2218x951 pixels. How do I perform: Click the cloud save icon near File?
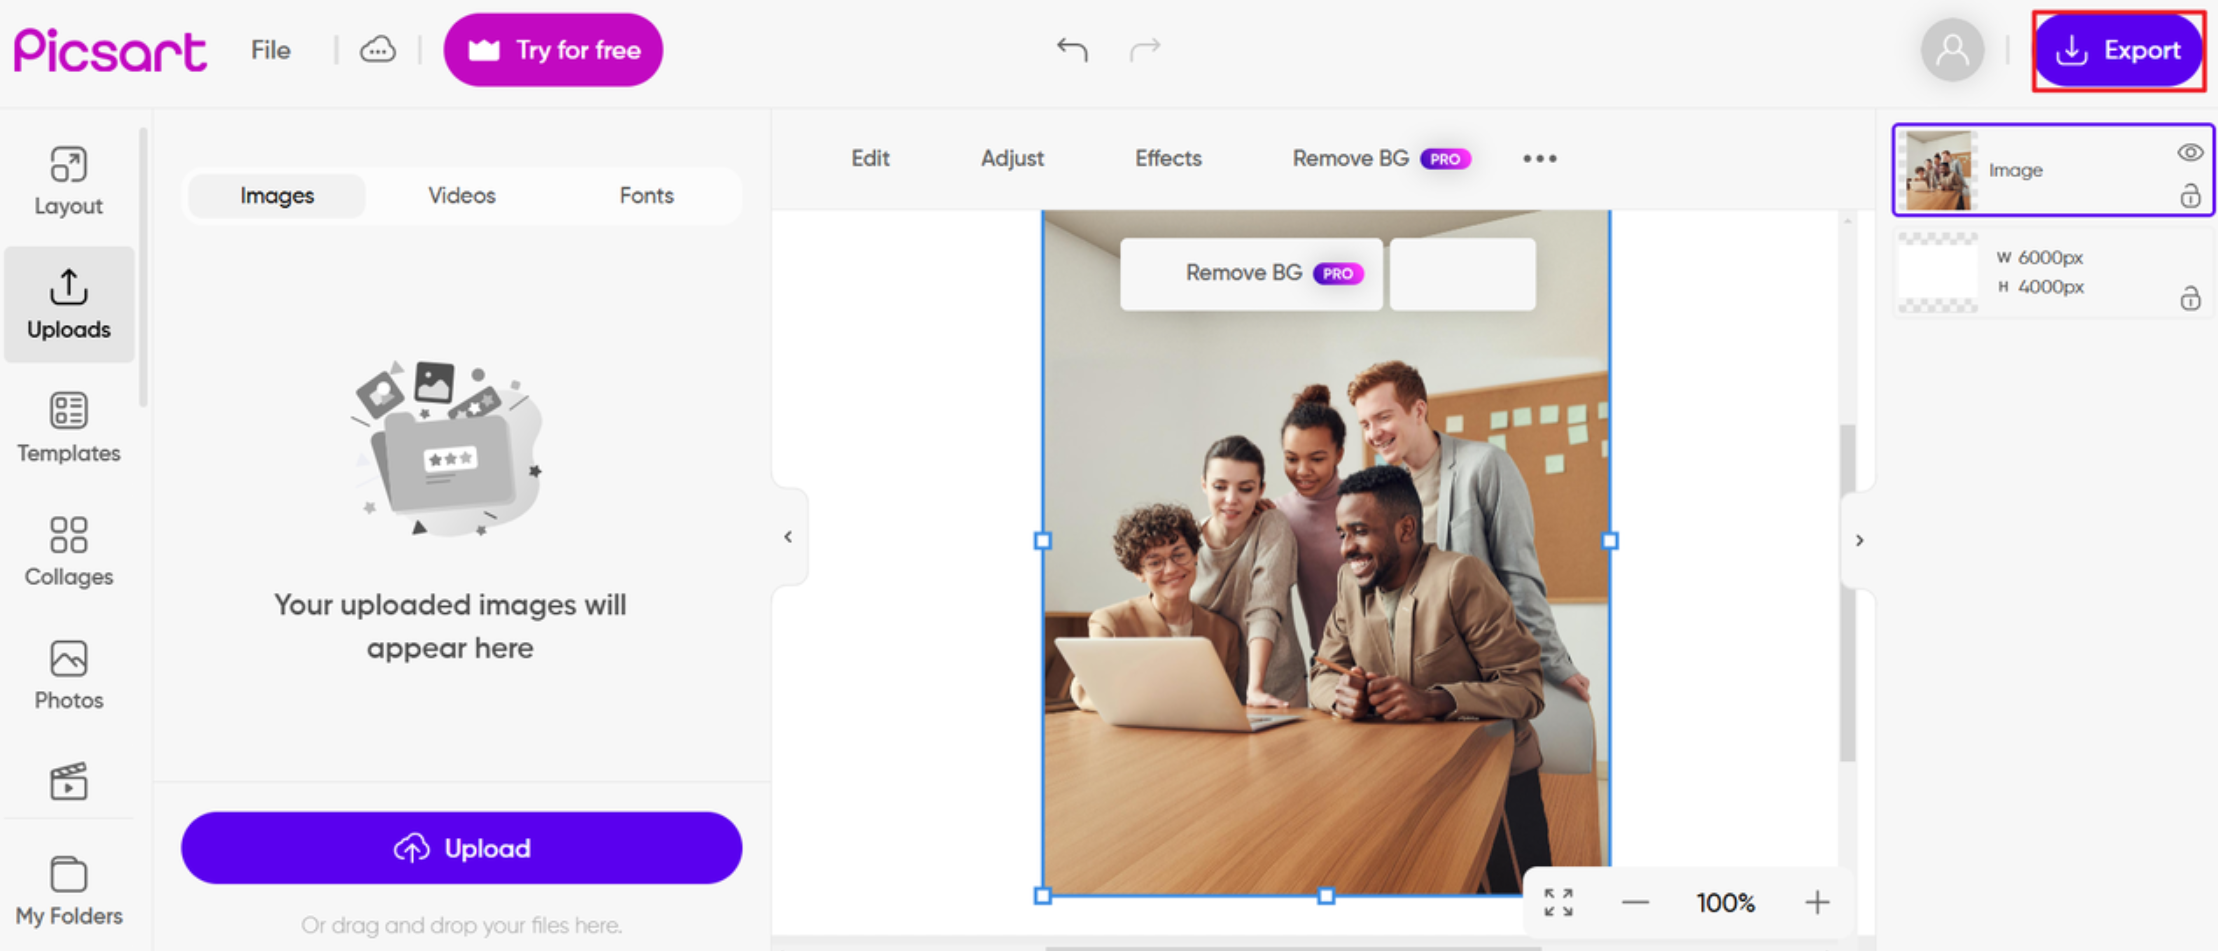tap(377, 48)
